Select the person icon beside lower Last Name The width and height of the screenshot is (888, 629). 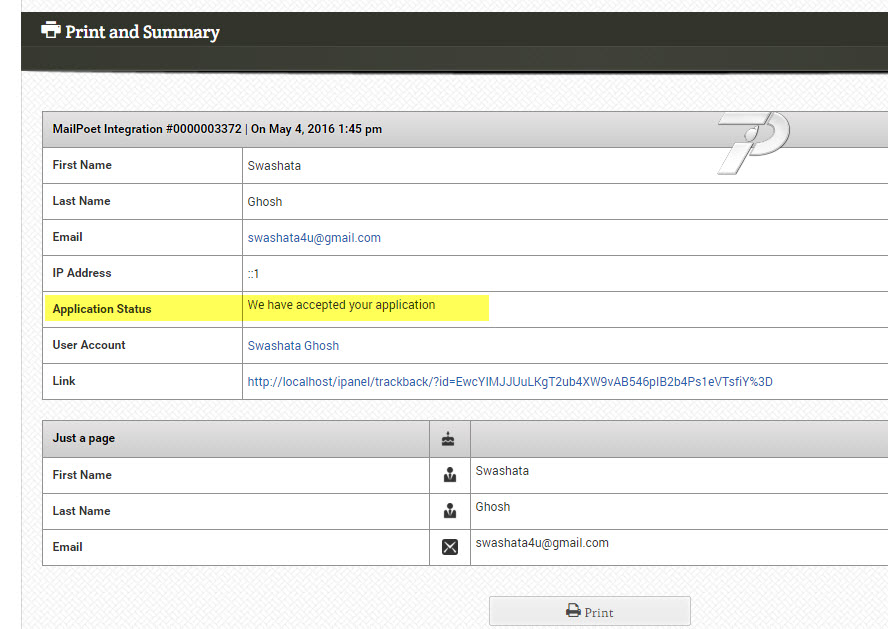(x=449, y=511)
